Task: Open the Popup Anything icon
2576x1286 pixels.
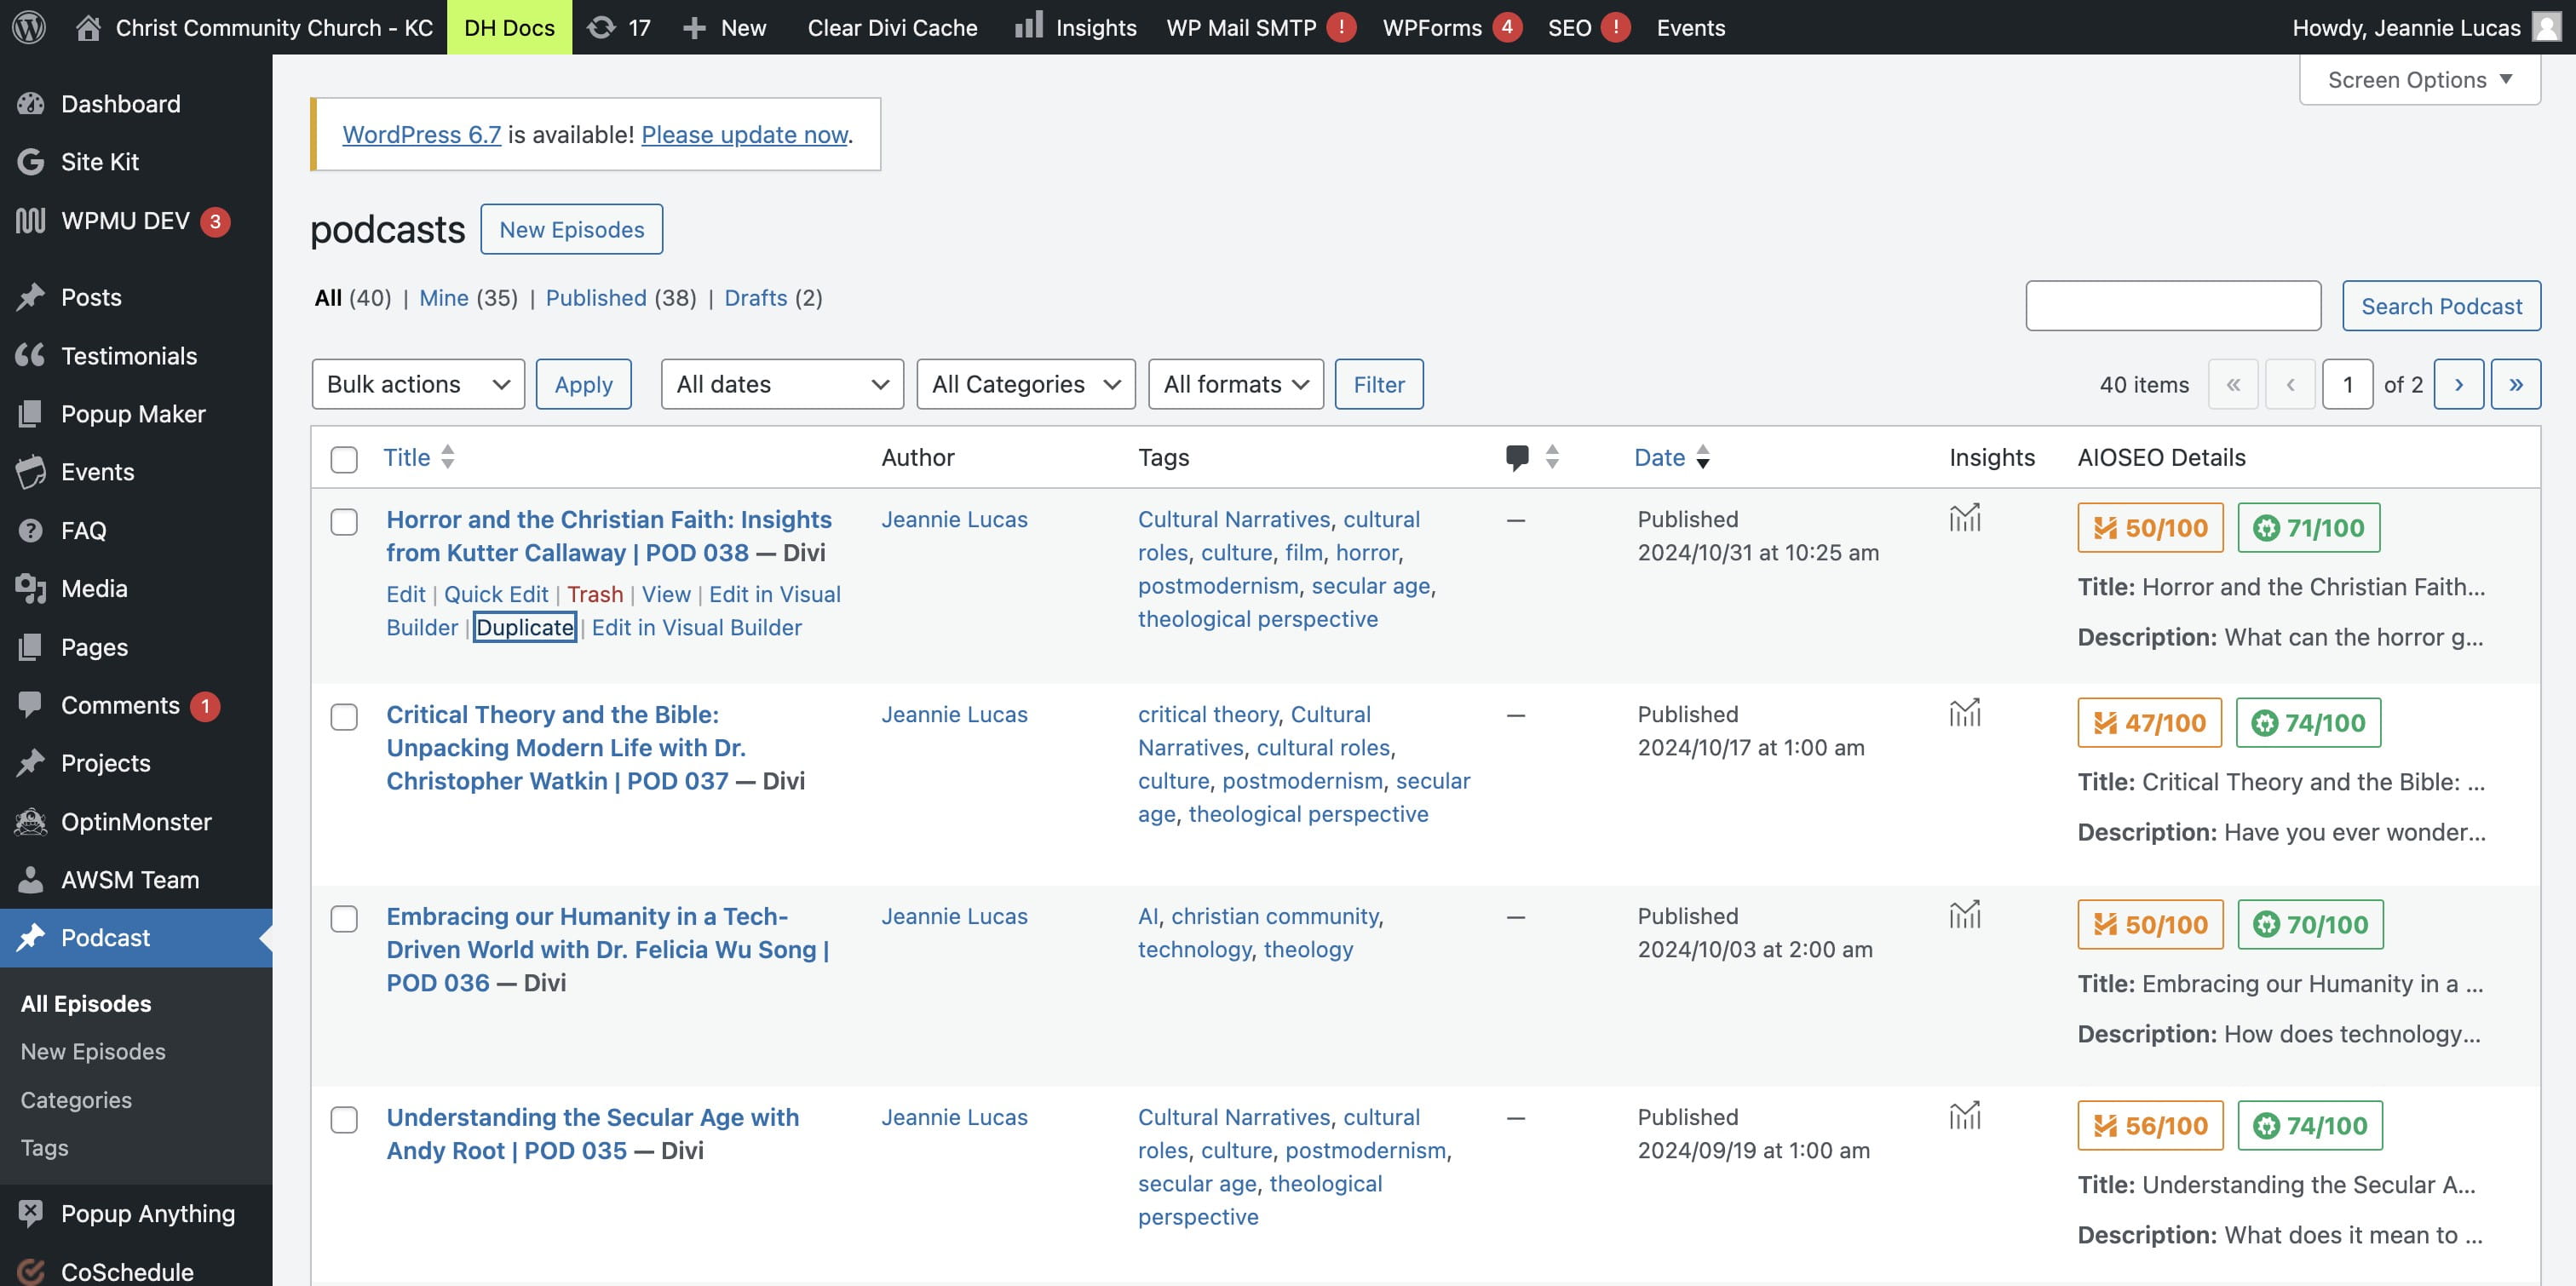Action: point(31,1213)
